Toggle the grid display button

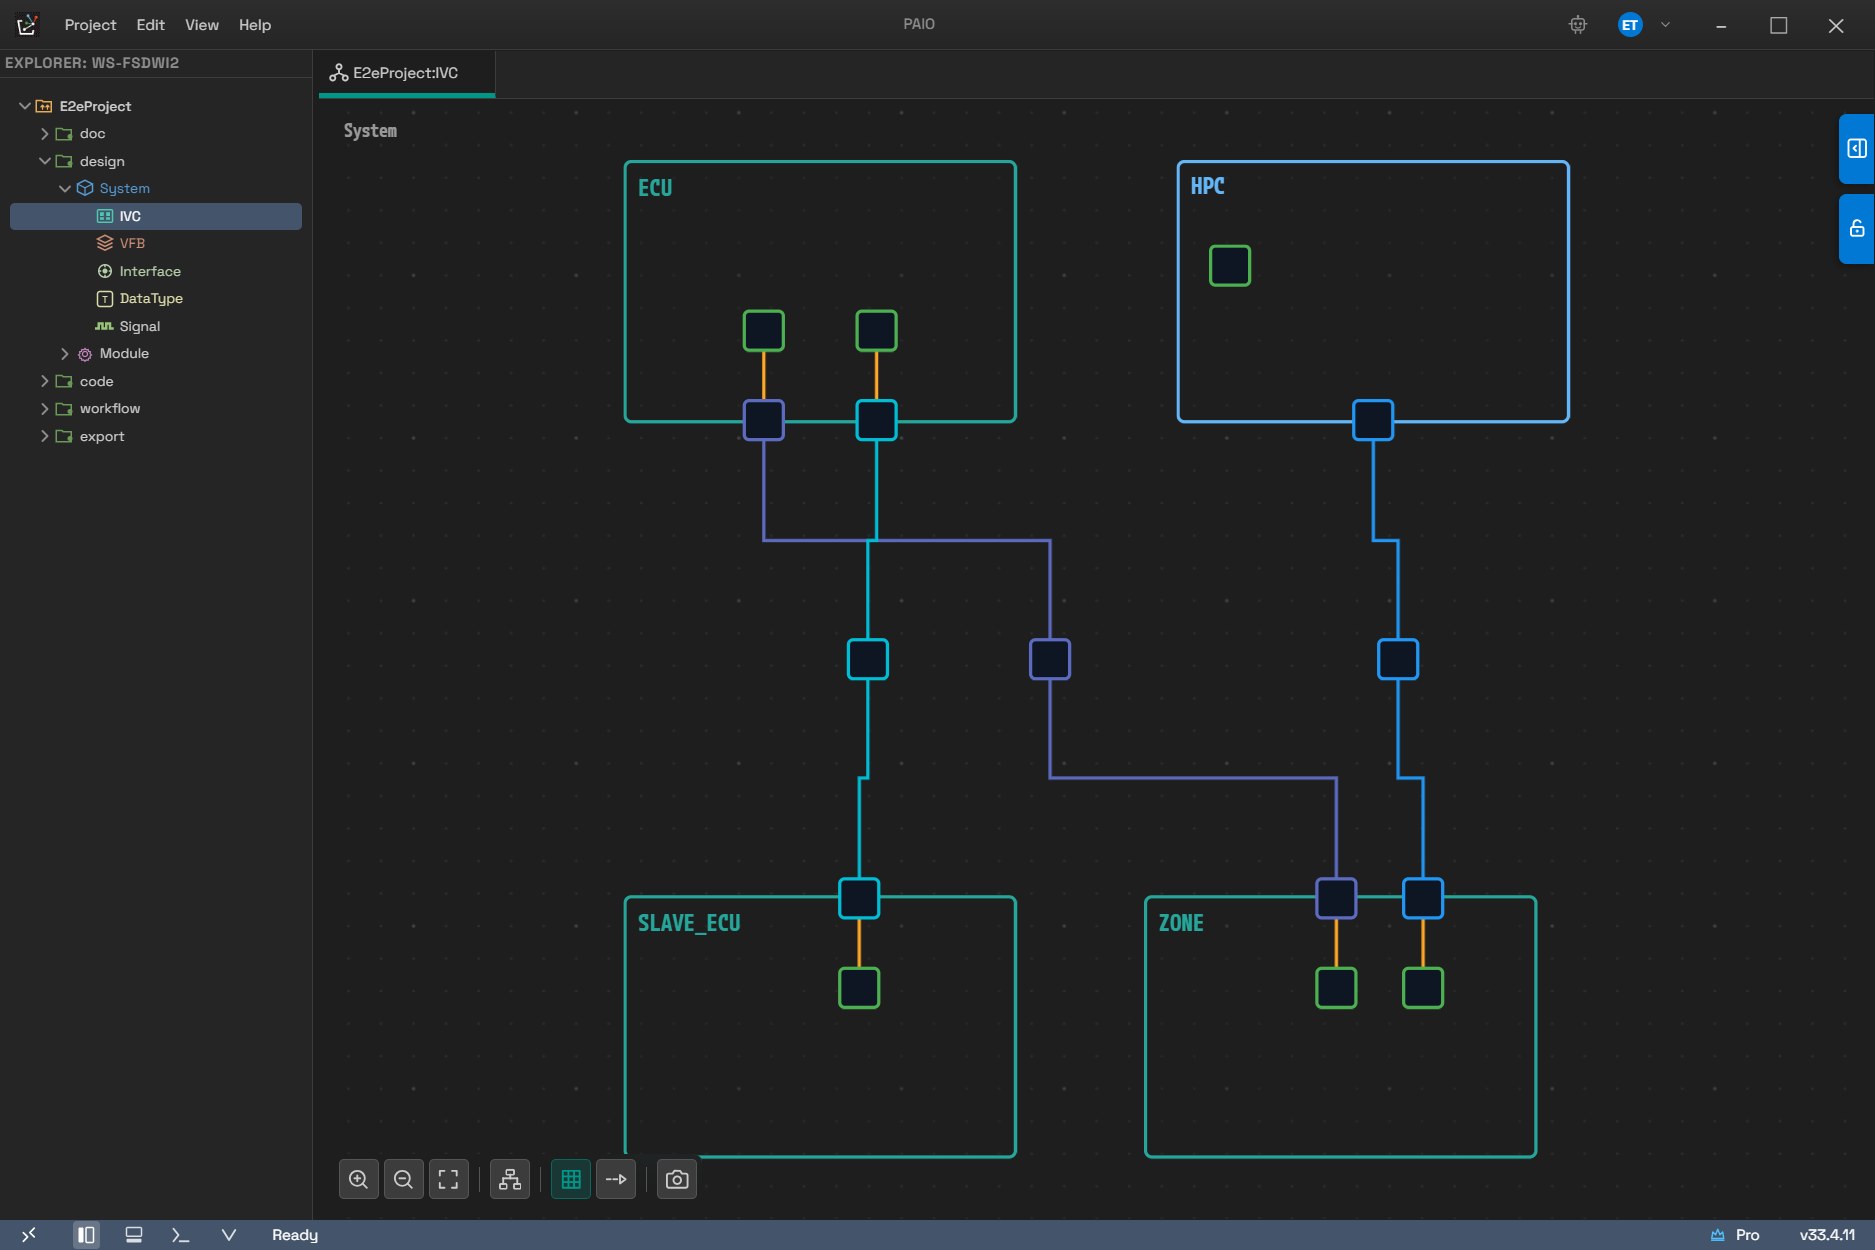point(571,1180)
